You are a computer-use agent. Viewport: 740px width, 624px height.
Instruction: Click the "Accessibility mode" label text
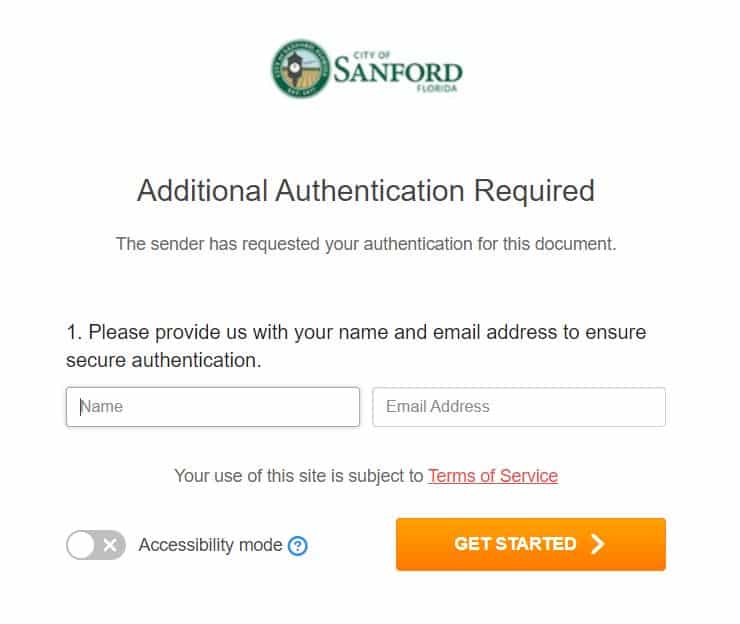pyautogui.click(x=210, y=545)
